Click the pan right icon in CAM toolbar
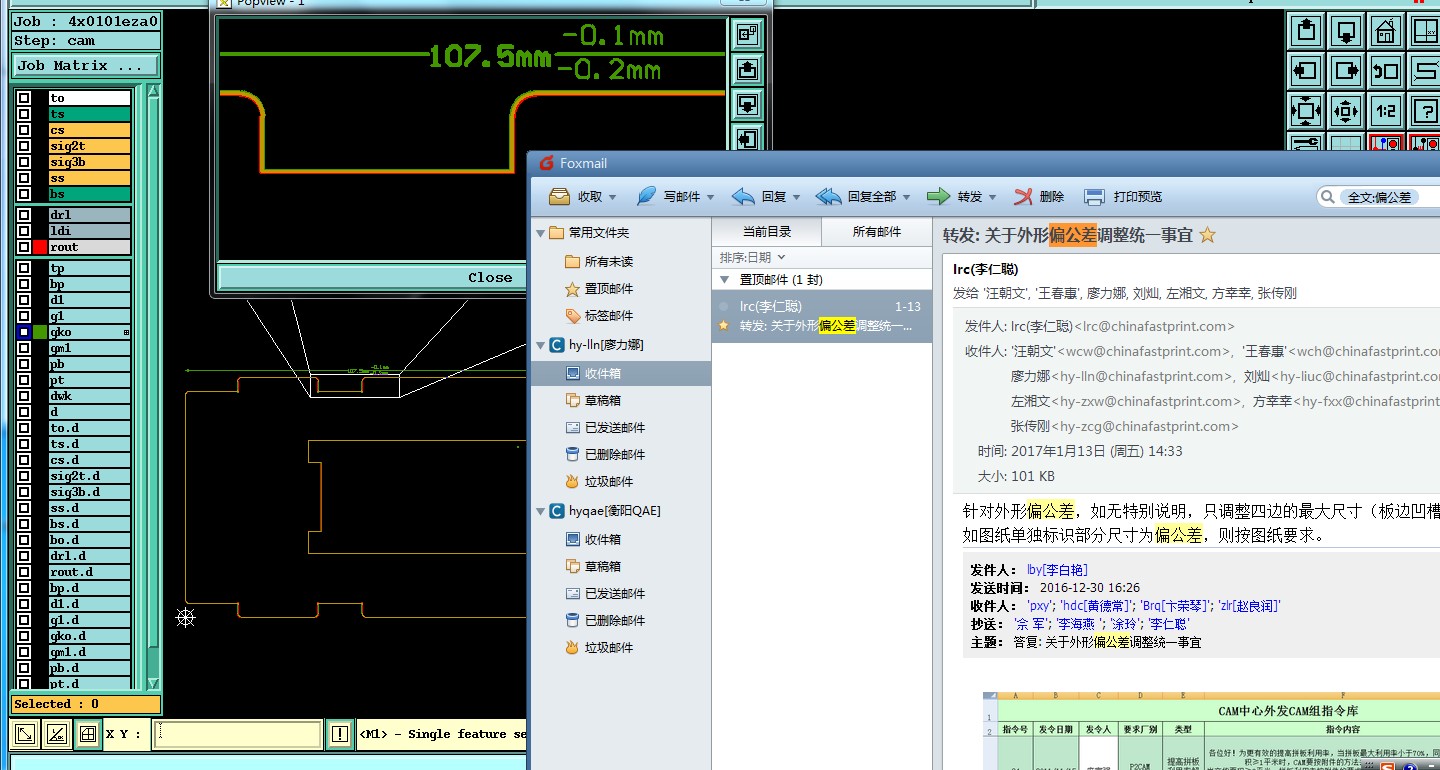 (x=1346, y=70)
